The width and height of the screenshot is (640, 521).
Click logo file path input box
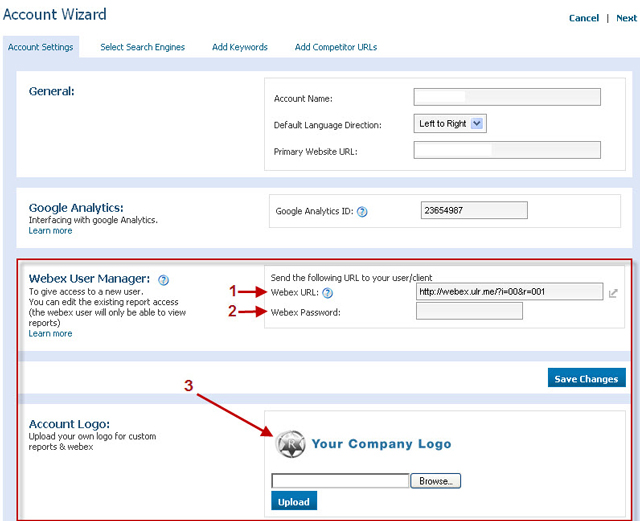340,481
